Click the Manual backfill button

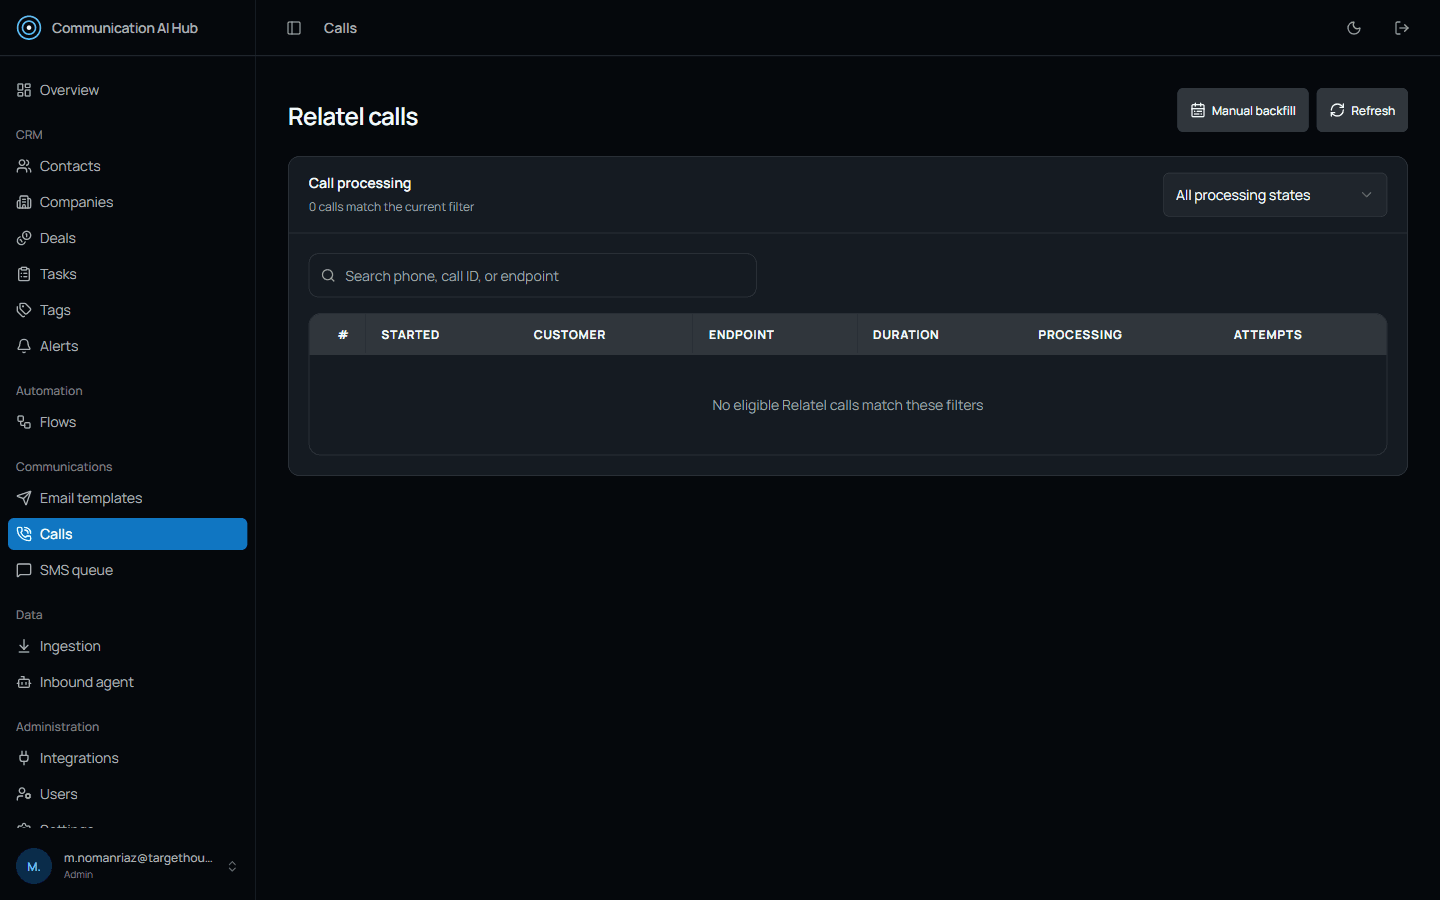pos(1242,110)
